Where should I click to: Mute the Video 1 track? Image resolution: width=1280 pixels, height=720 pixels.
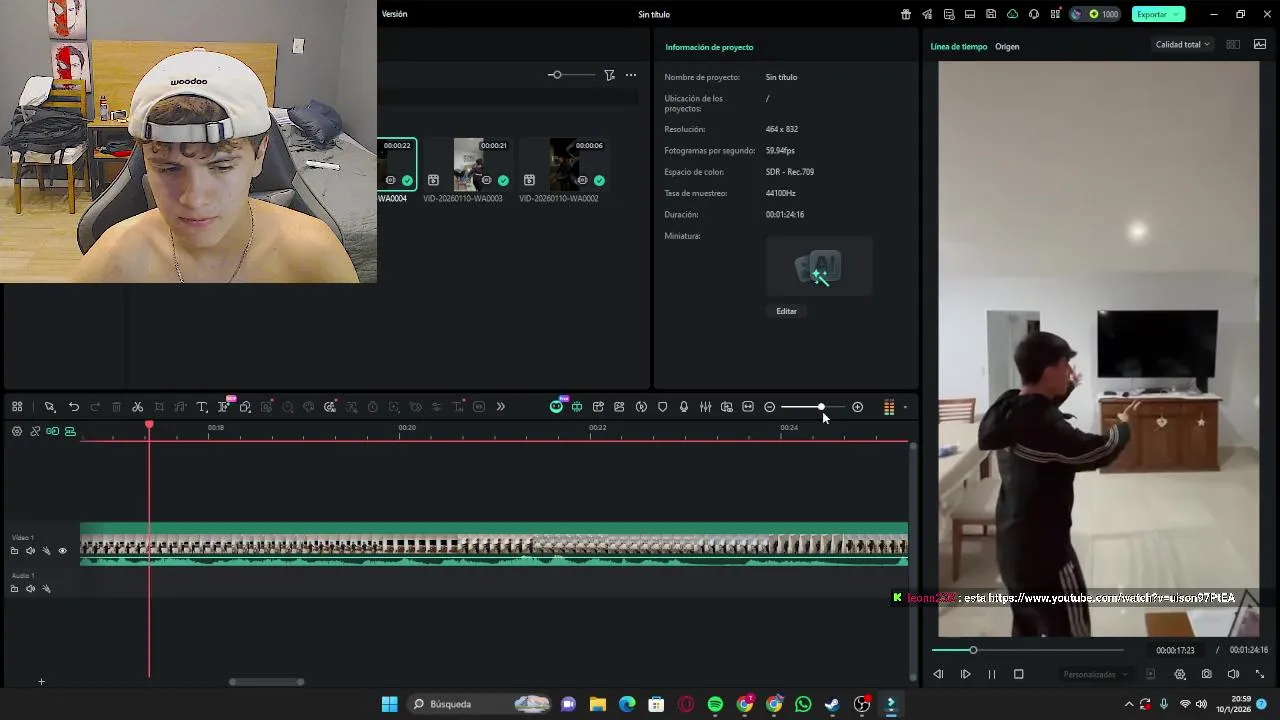click(30, 551)
